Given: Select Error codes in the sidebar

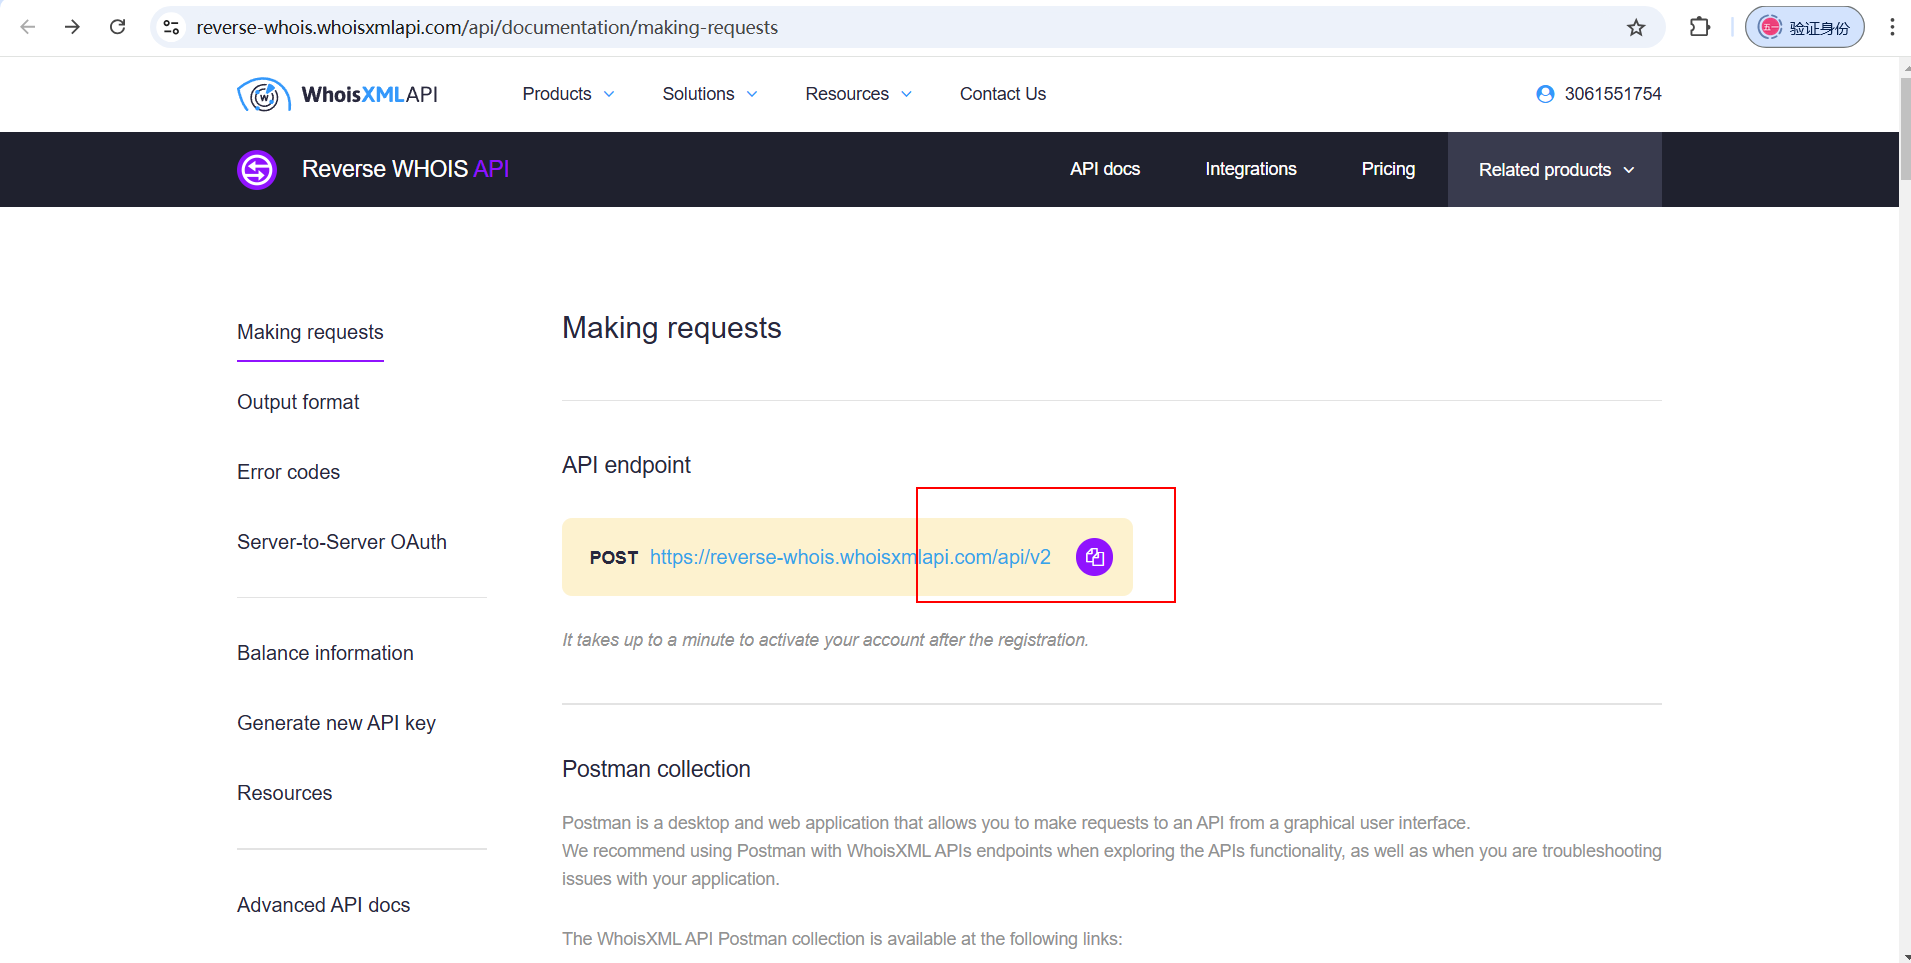Looking at the screenshot, I should [288, 472].
